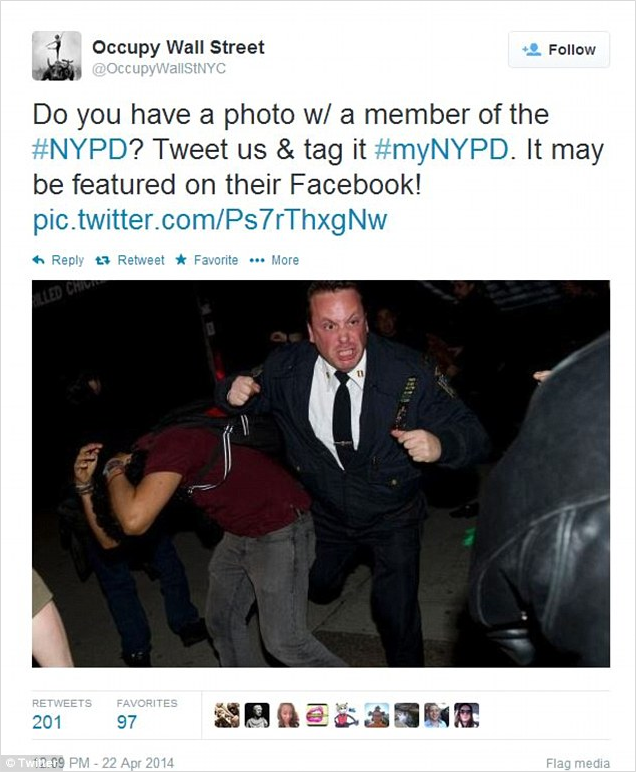Click the white statue bust avatar
Image resolution: width=636 pixels, height=772 pixels.
pos(257,715)
